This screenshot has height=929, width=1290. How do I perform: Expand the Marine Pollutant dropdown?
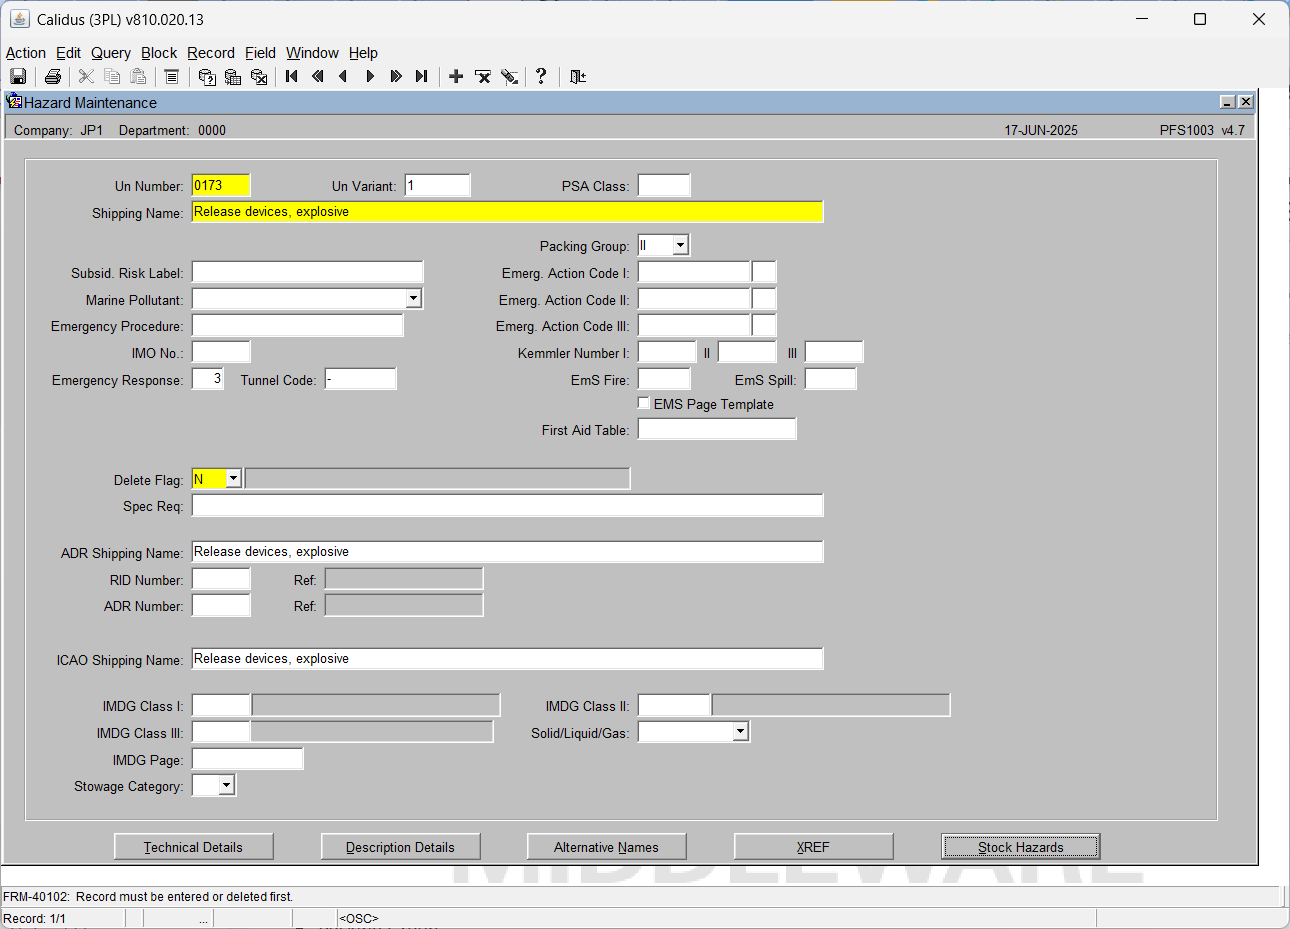413,299
